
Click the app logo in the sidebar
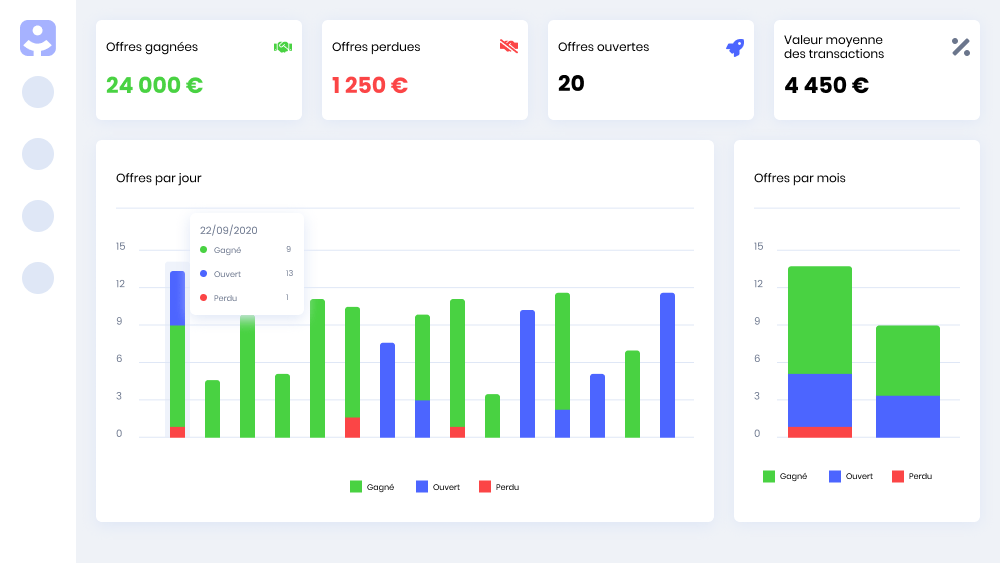pos(38,38)
